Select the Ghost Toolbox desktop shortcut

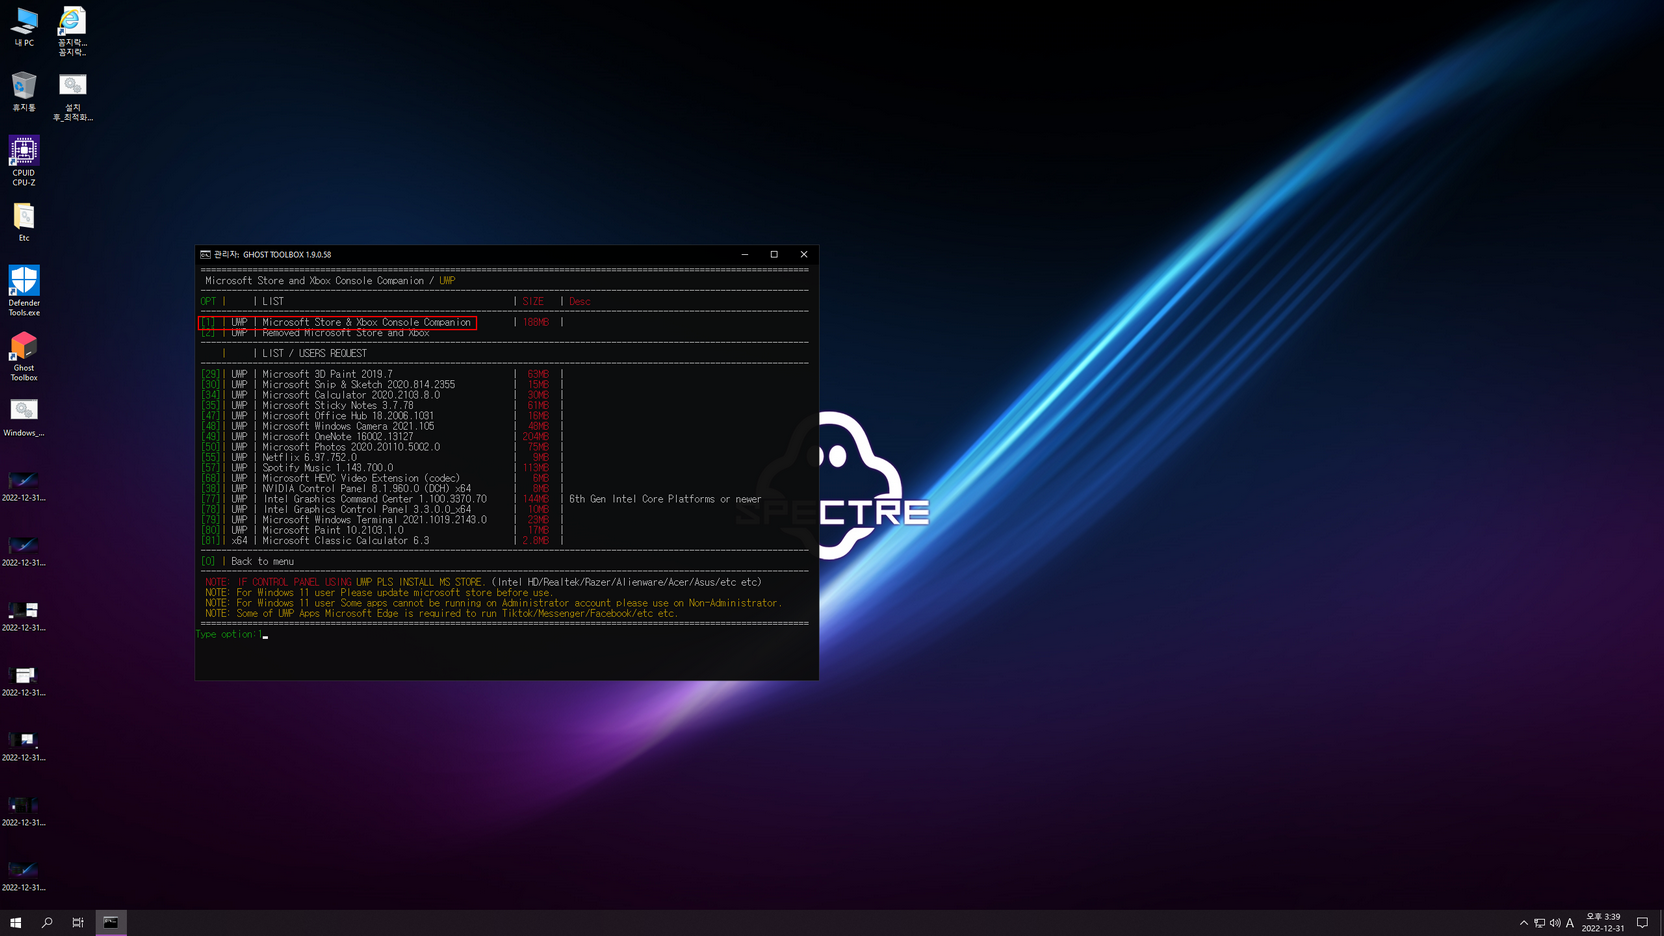pos(24,356)
